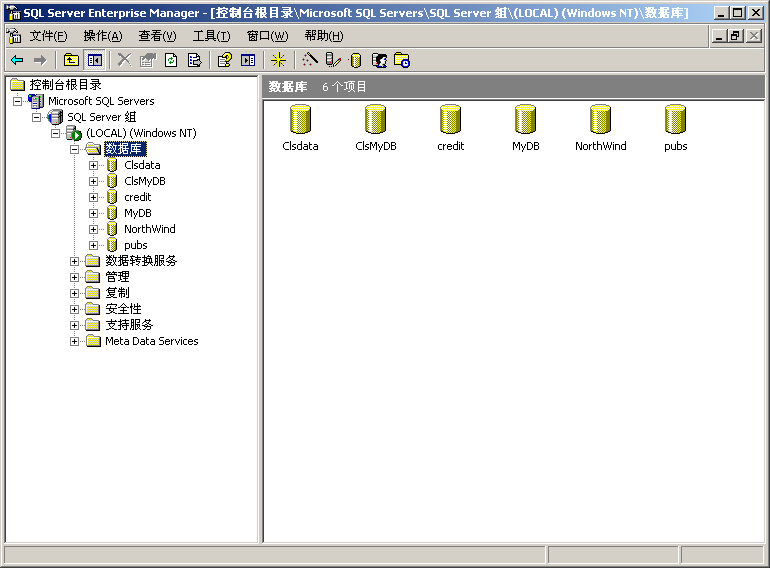Screen dimensions: 770x568
Task: Click NorthWind database icon in right pane
Action: coord(601,119)
